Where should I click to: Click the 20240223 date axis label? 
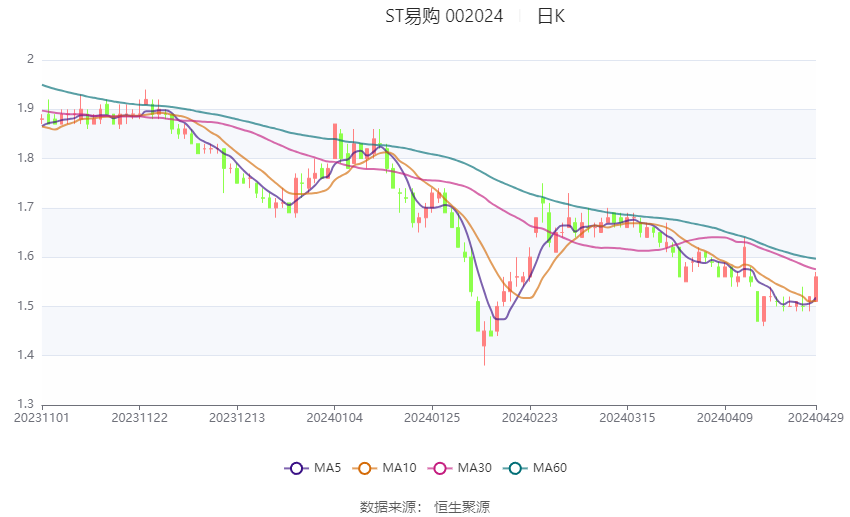[x=530, y=418]
